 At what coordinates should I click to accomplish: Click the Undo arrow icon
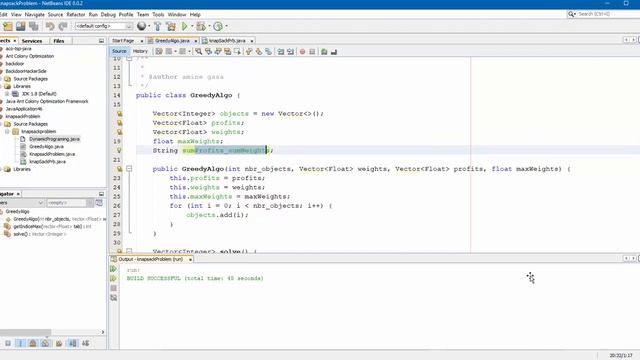[50, 27]
